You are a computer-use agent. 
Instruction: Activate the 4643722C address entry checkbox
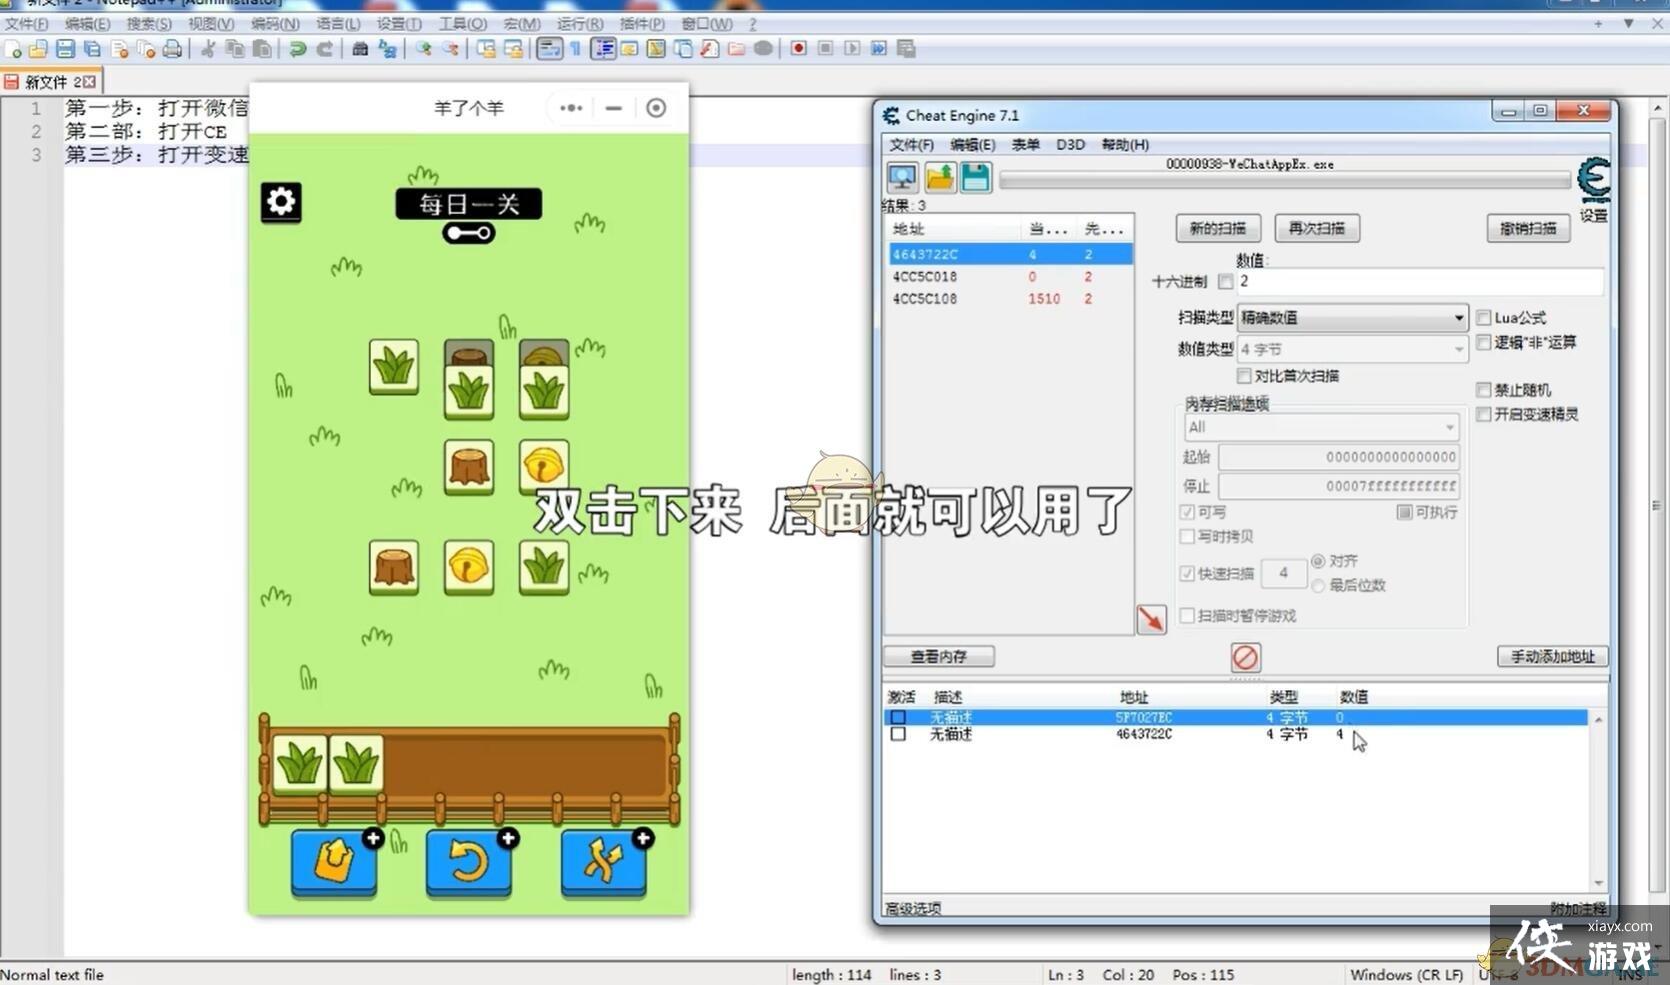point(898,734)
